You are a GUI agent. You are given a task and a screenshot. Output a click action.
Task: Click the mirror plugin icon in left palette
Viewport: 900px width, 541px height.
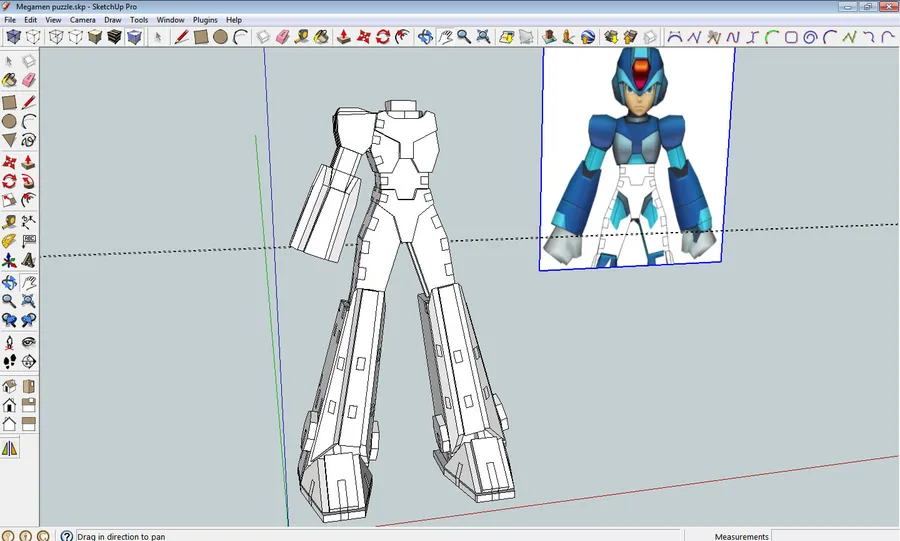[x=10, y=449]
